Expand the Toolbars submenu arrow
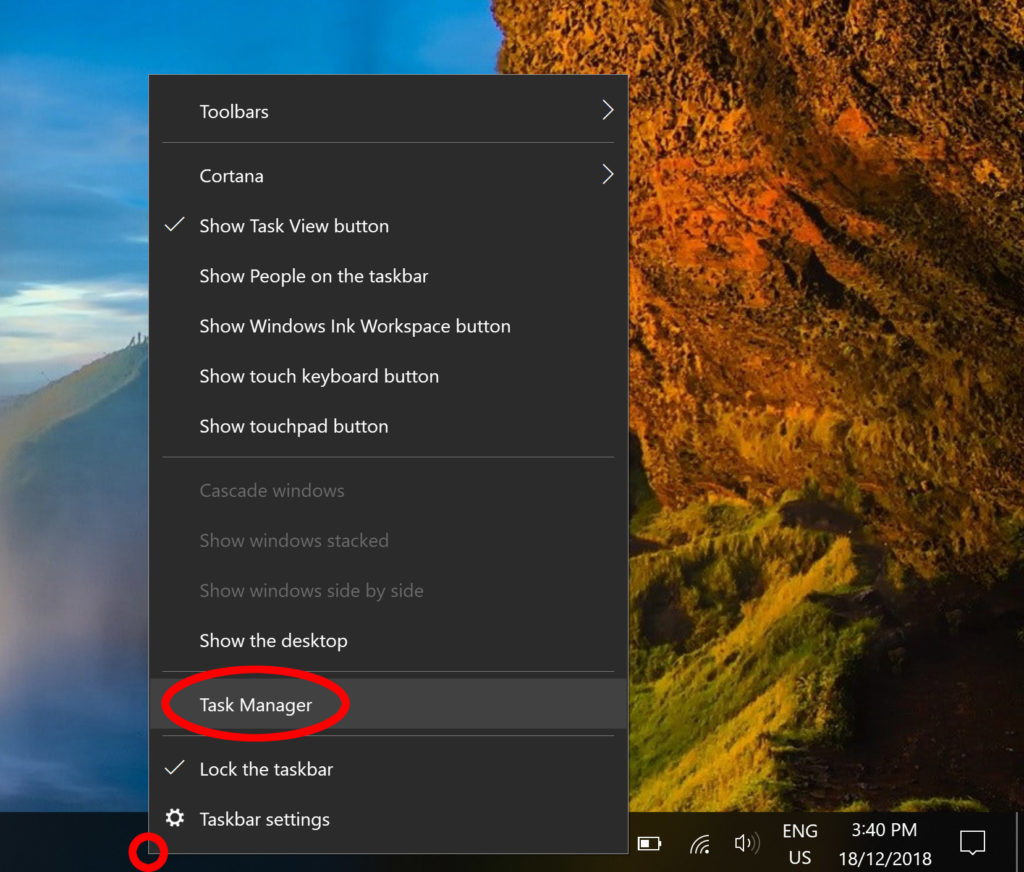The image size is (1024, 872). coord(607,111)
